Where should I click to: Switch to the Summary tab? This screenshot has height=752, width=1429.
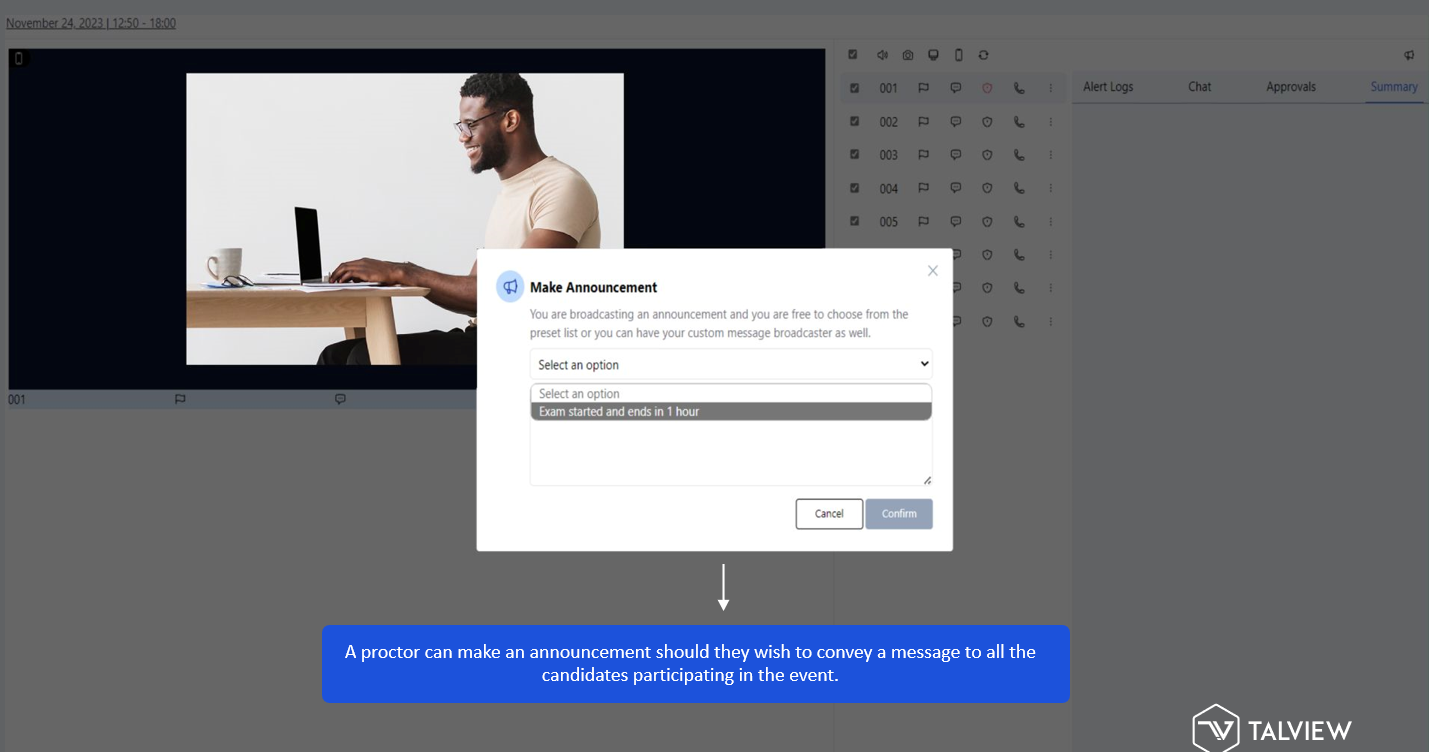pyautogui.click(x=1394, y=87)
